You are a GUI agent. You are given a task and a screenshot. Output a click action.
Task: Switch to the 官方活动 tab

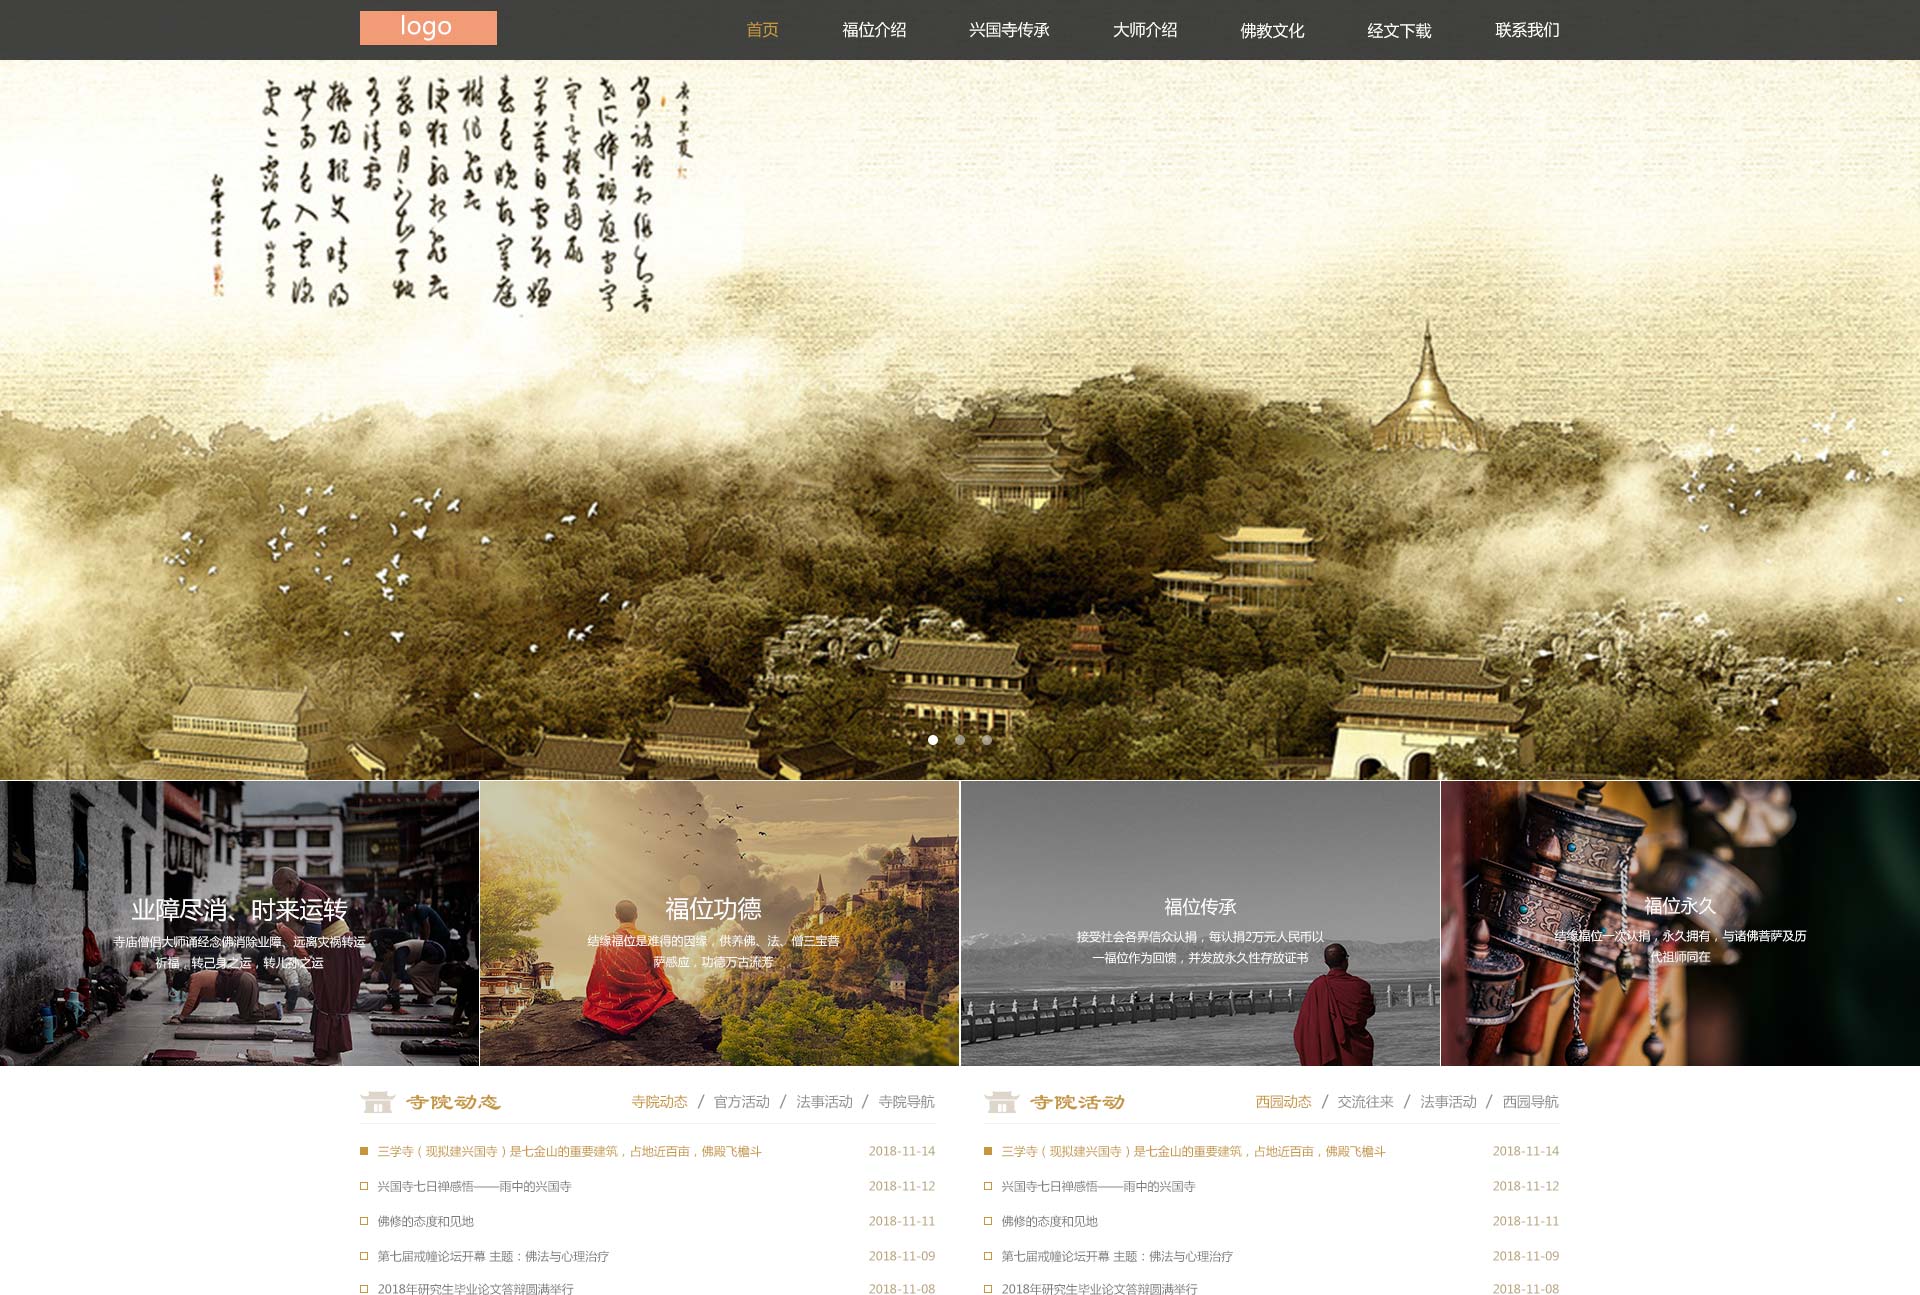point(742,1102)
